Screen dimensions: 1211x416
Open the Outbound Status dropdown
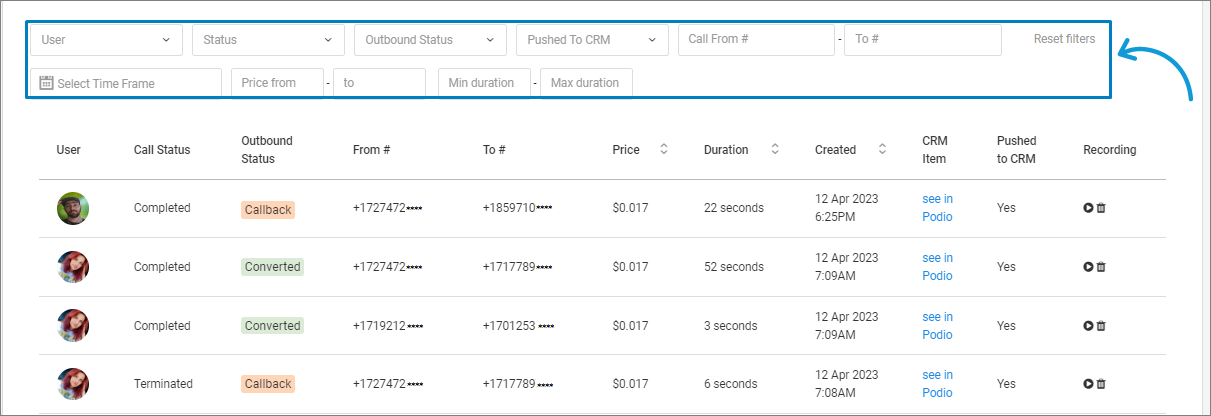[430, 40]
